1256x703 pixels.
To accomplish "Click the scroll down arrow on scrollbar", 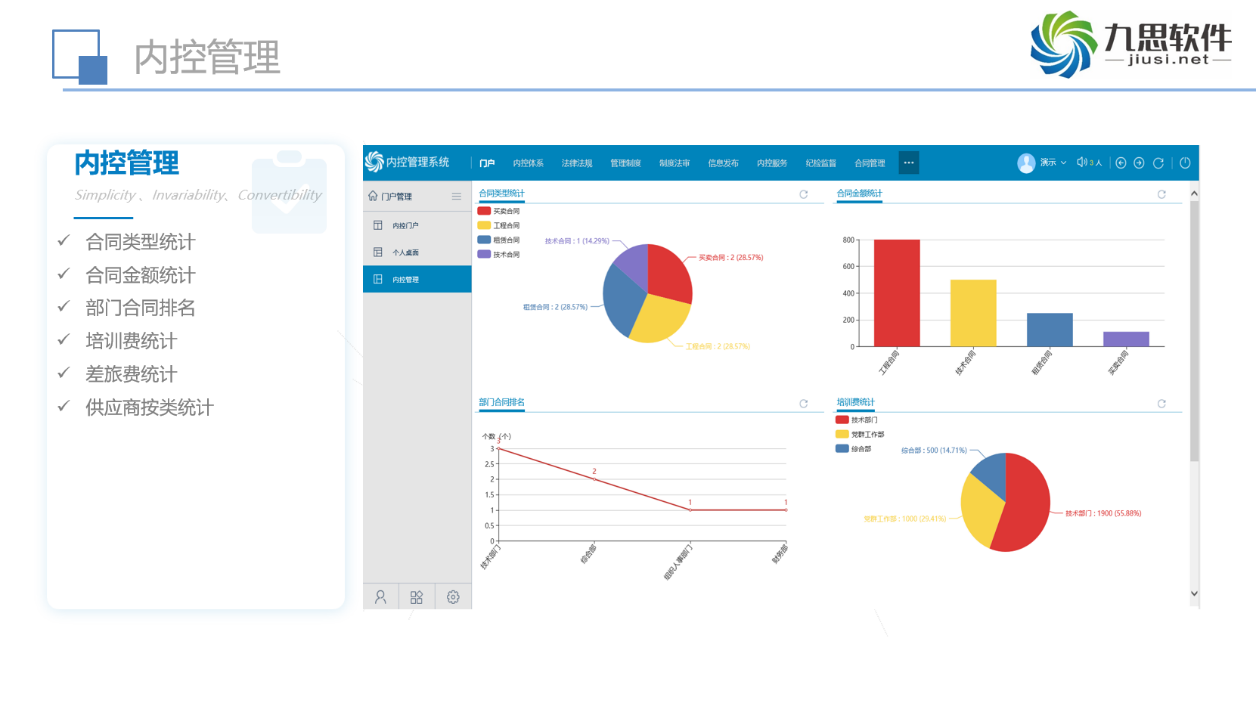I will click(1193, 593).
